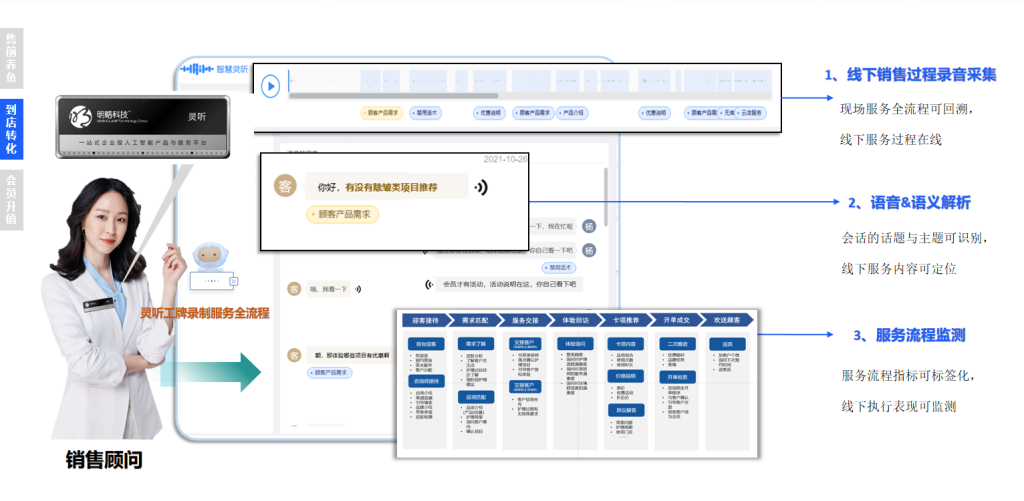
Task: Click the teal right arrow graphic
Action: pos(237,371)
